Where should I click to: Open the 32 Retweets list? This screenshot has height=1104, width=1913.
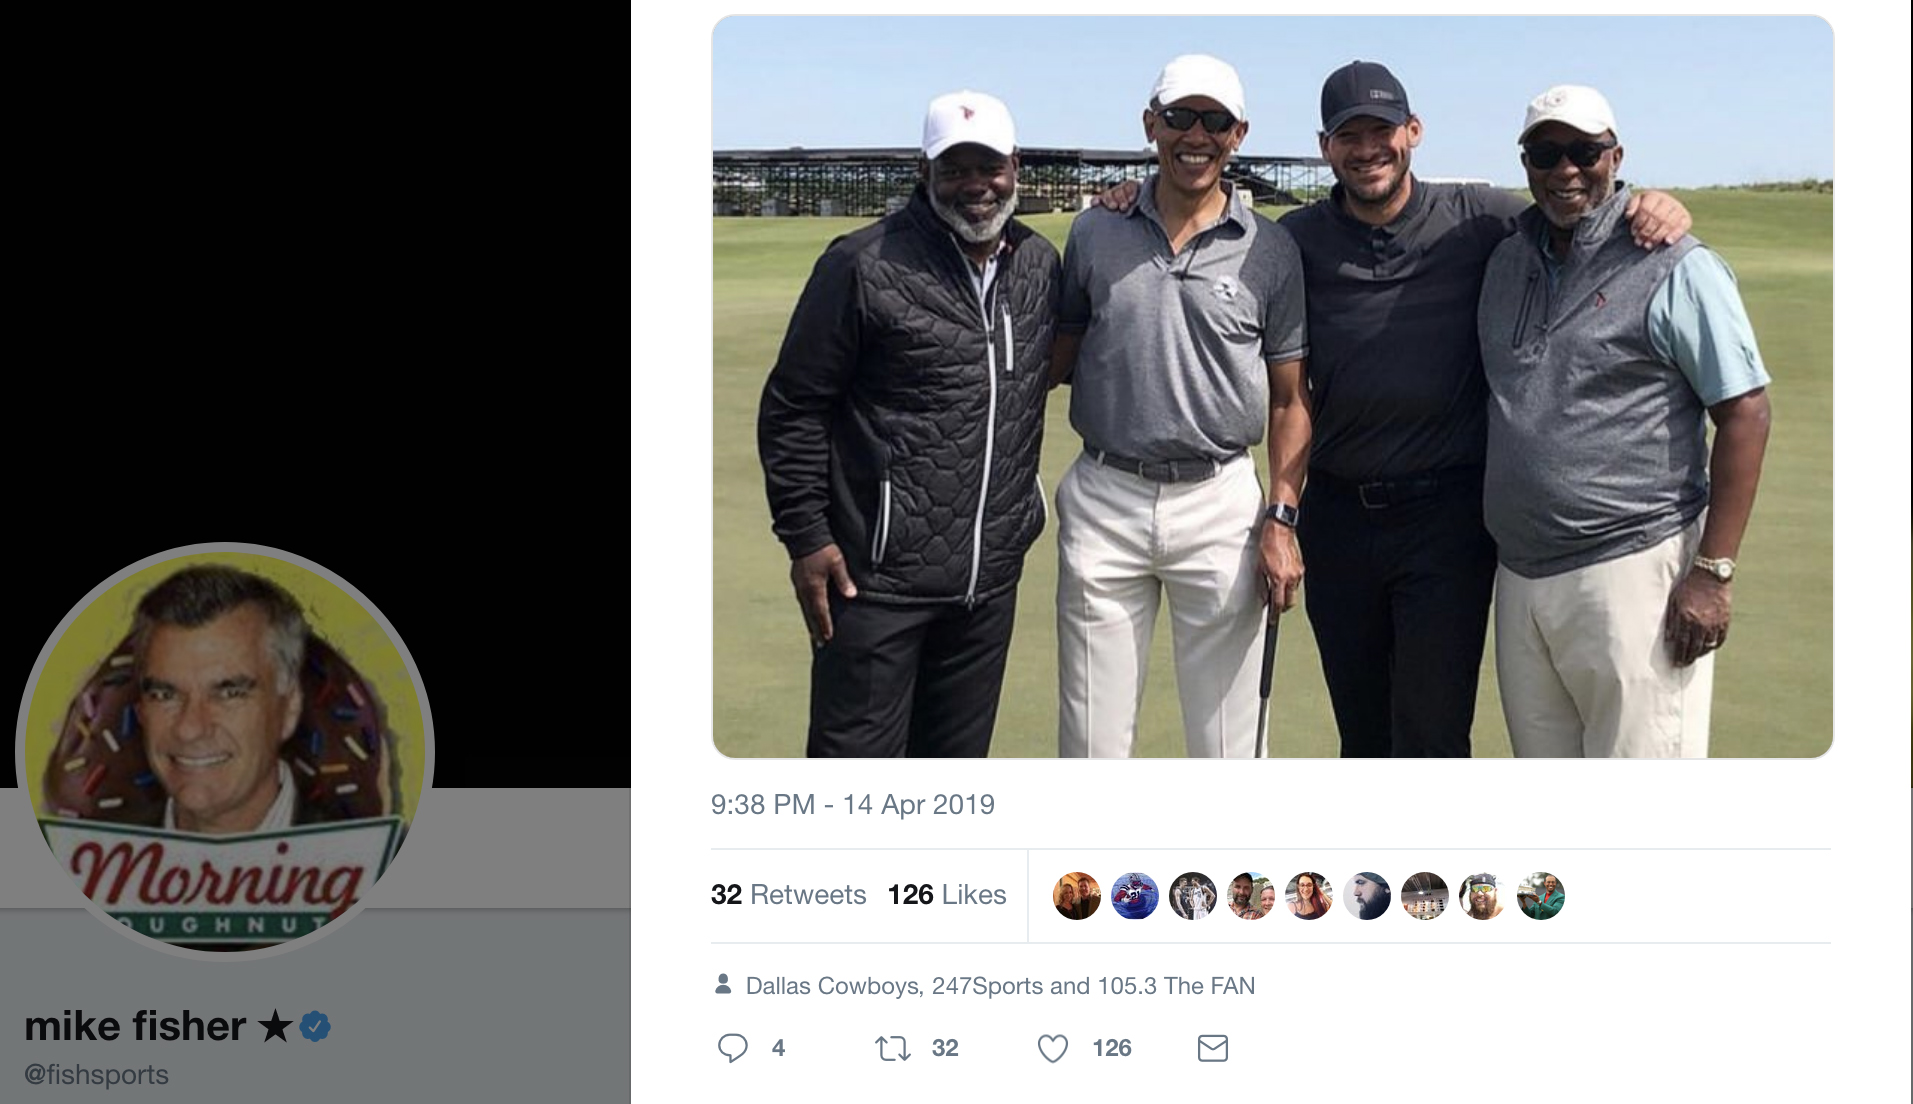coord(789,894)
